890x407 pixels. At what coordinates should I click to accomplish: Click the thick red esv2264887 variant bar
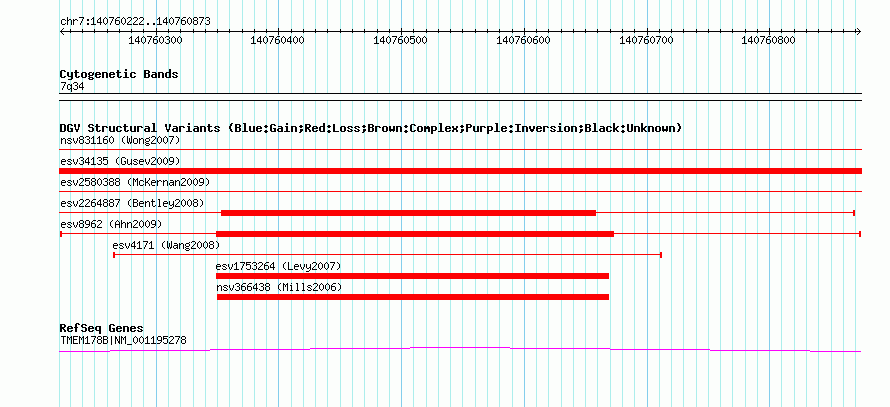408,213
